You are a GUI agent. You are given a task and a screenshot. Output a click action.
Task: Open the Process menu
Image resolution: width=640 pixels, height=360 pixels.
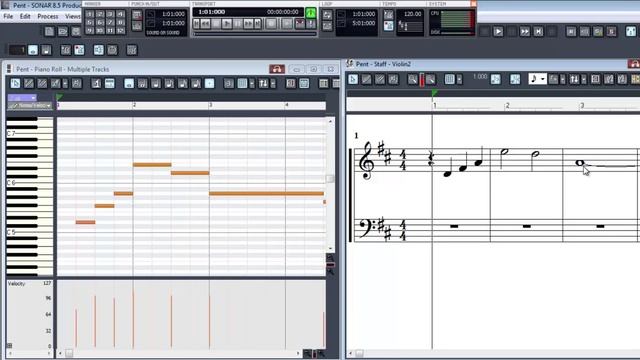[48, 16]
